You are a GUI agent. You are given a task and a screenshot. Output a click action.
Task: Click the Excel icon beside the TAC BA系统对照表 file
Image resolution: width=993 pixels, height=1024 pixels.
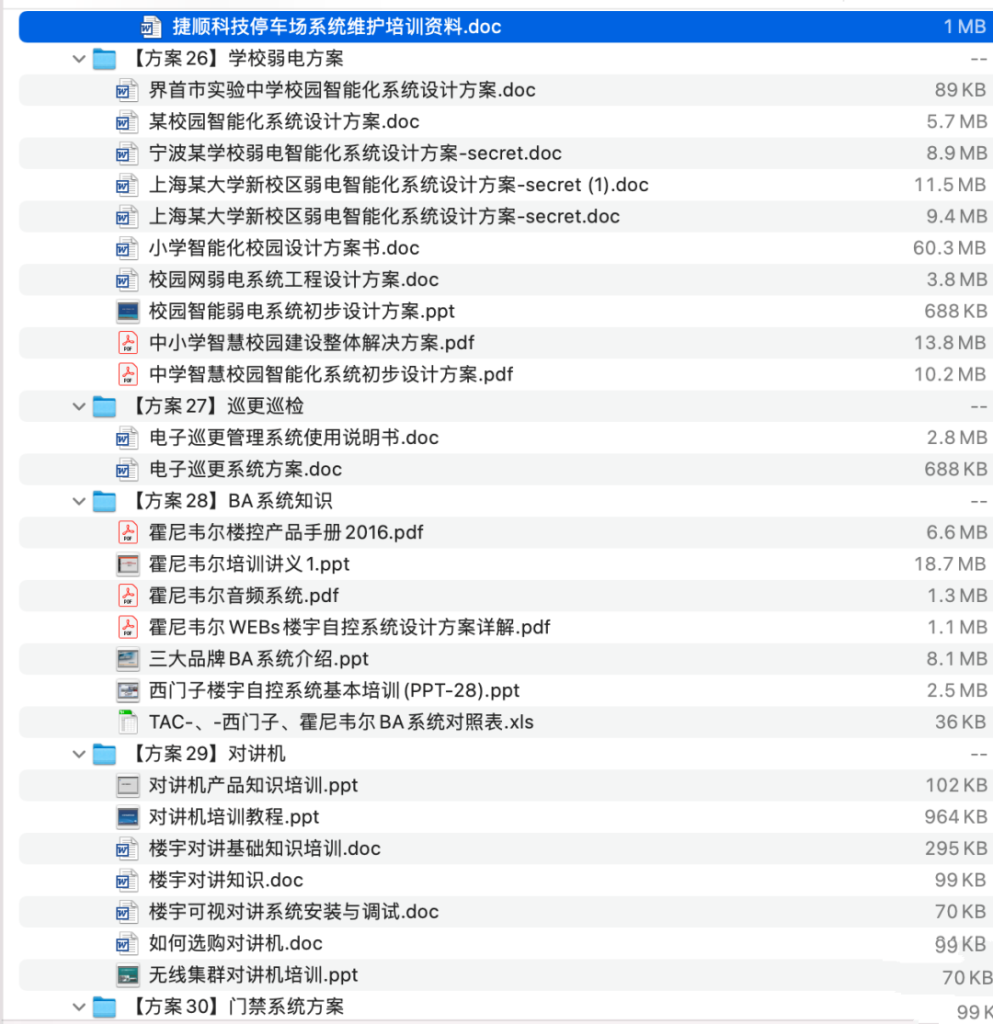click(127, 722)
